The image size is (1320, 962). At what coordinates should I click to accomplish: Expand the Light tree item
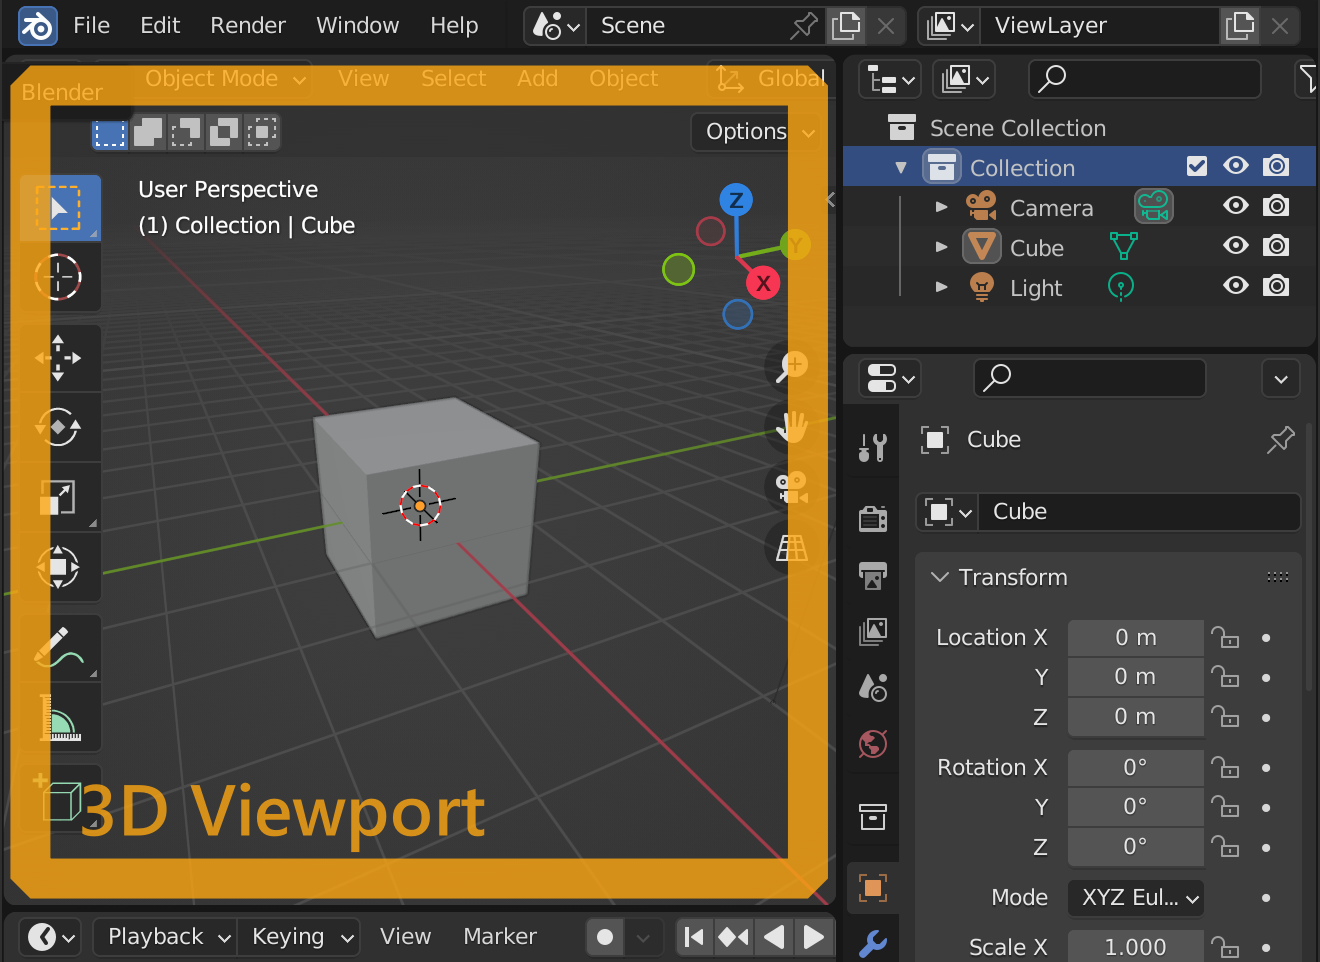[941, 287]
